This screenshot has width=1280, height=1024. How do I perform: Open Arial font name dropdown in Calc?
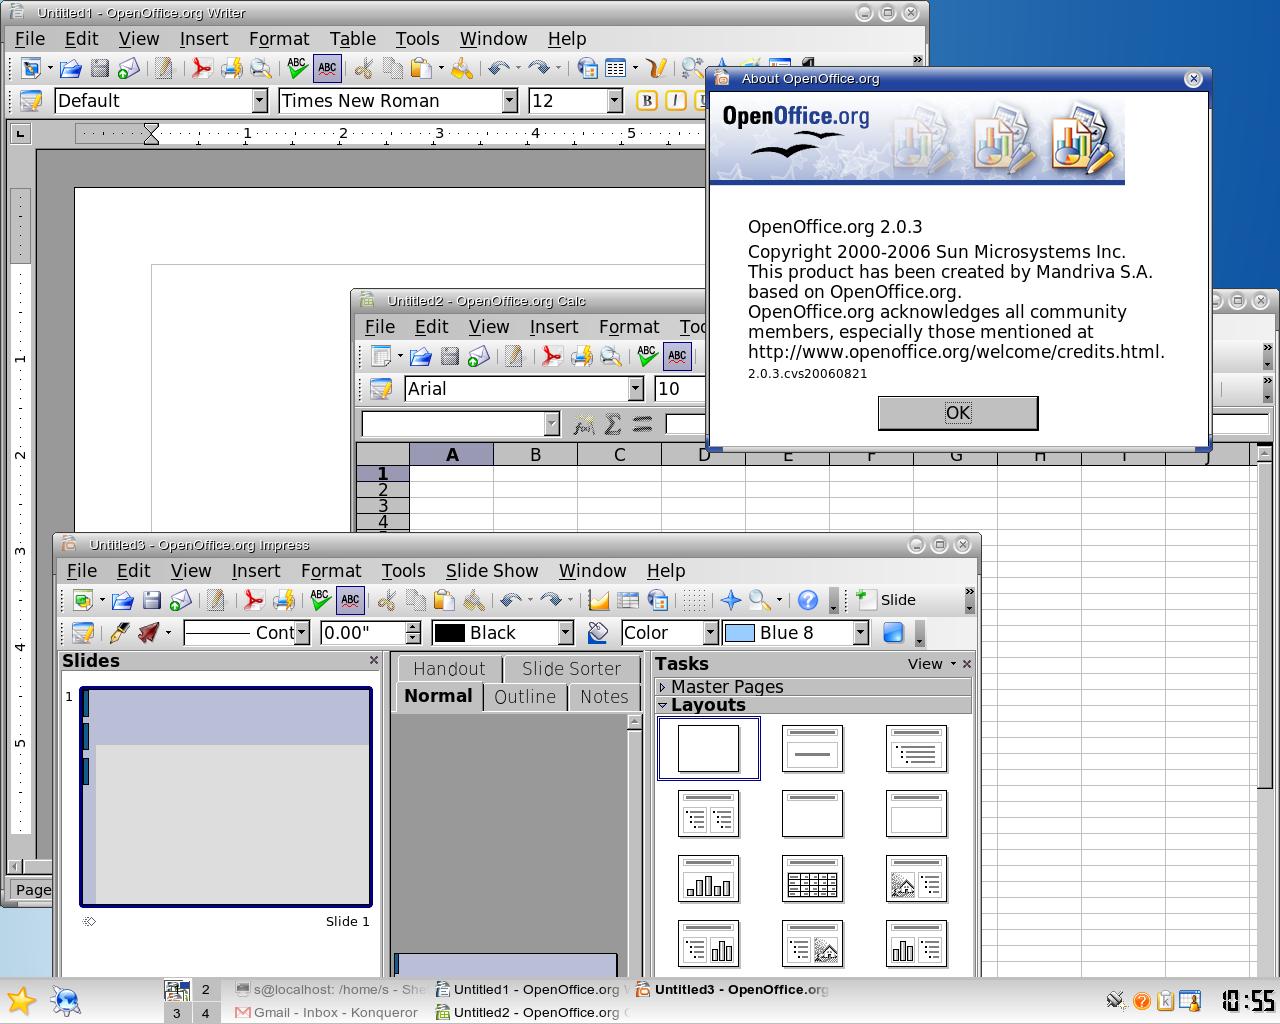tap(635, 388)
